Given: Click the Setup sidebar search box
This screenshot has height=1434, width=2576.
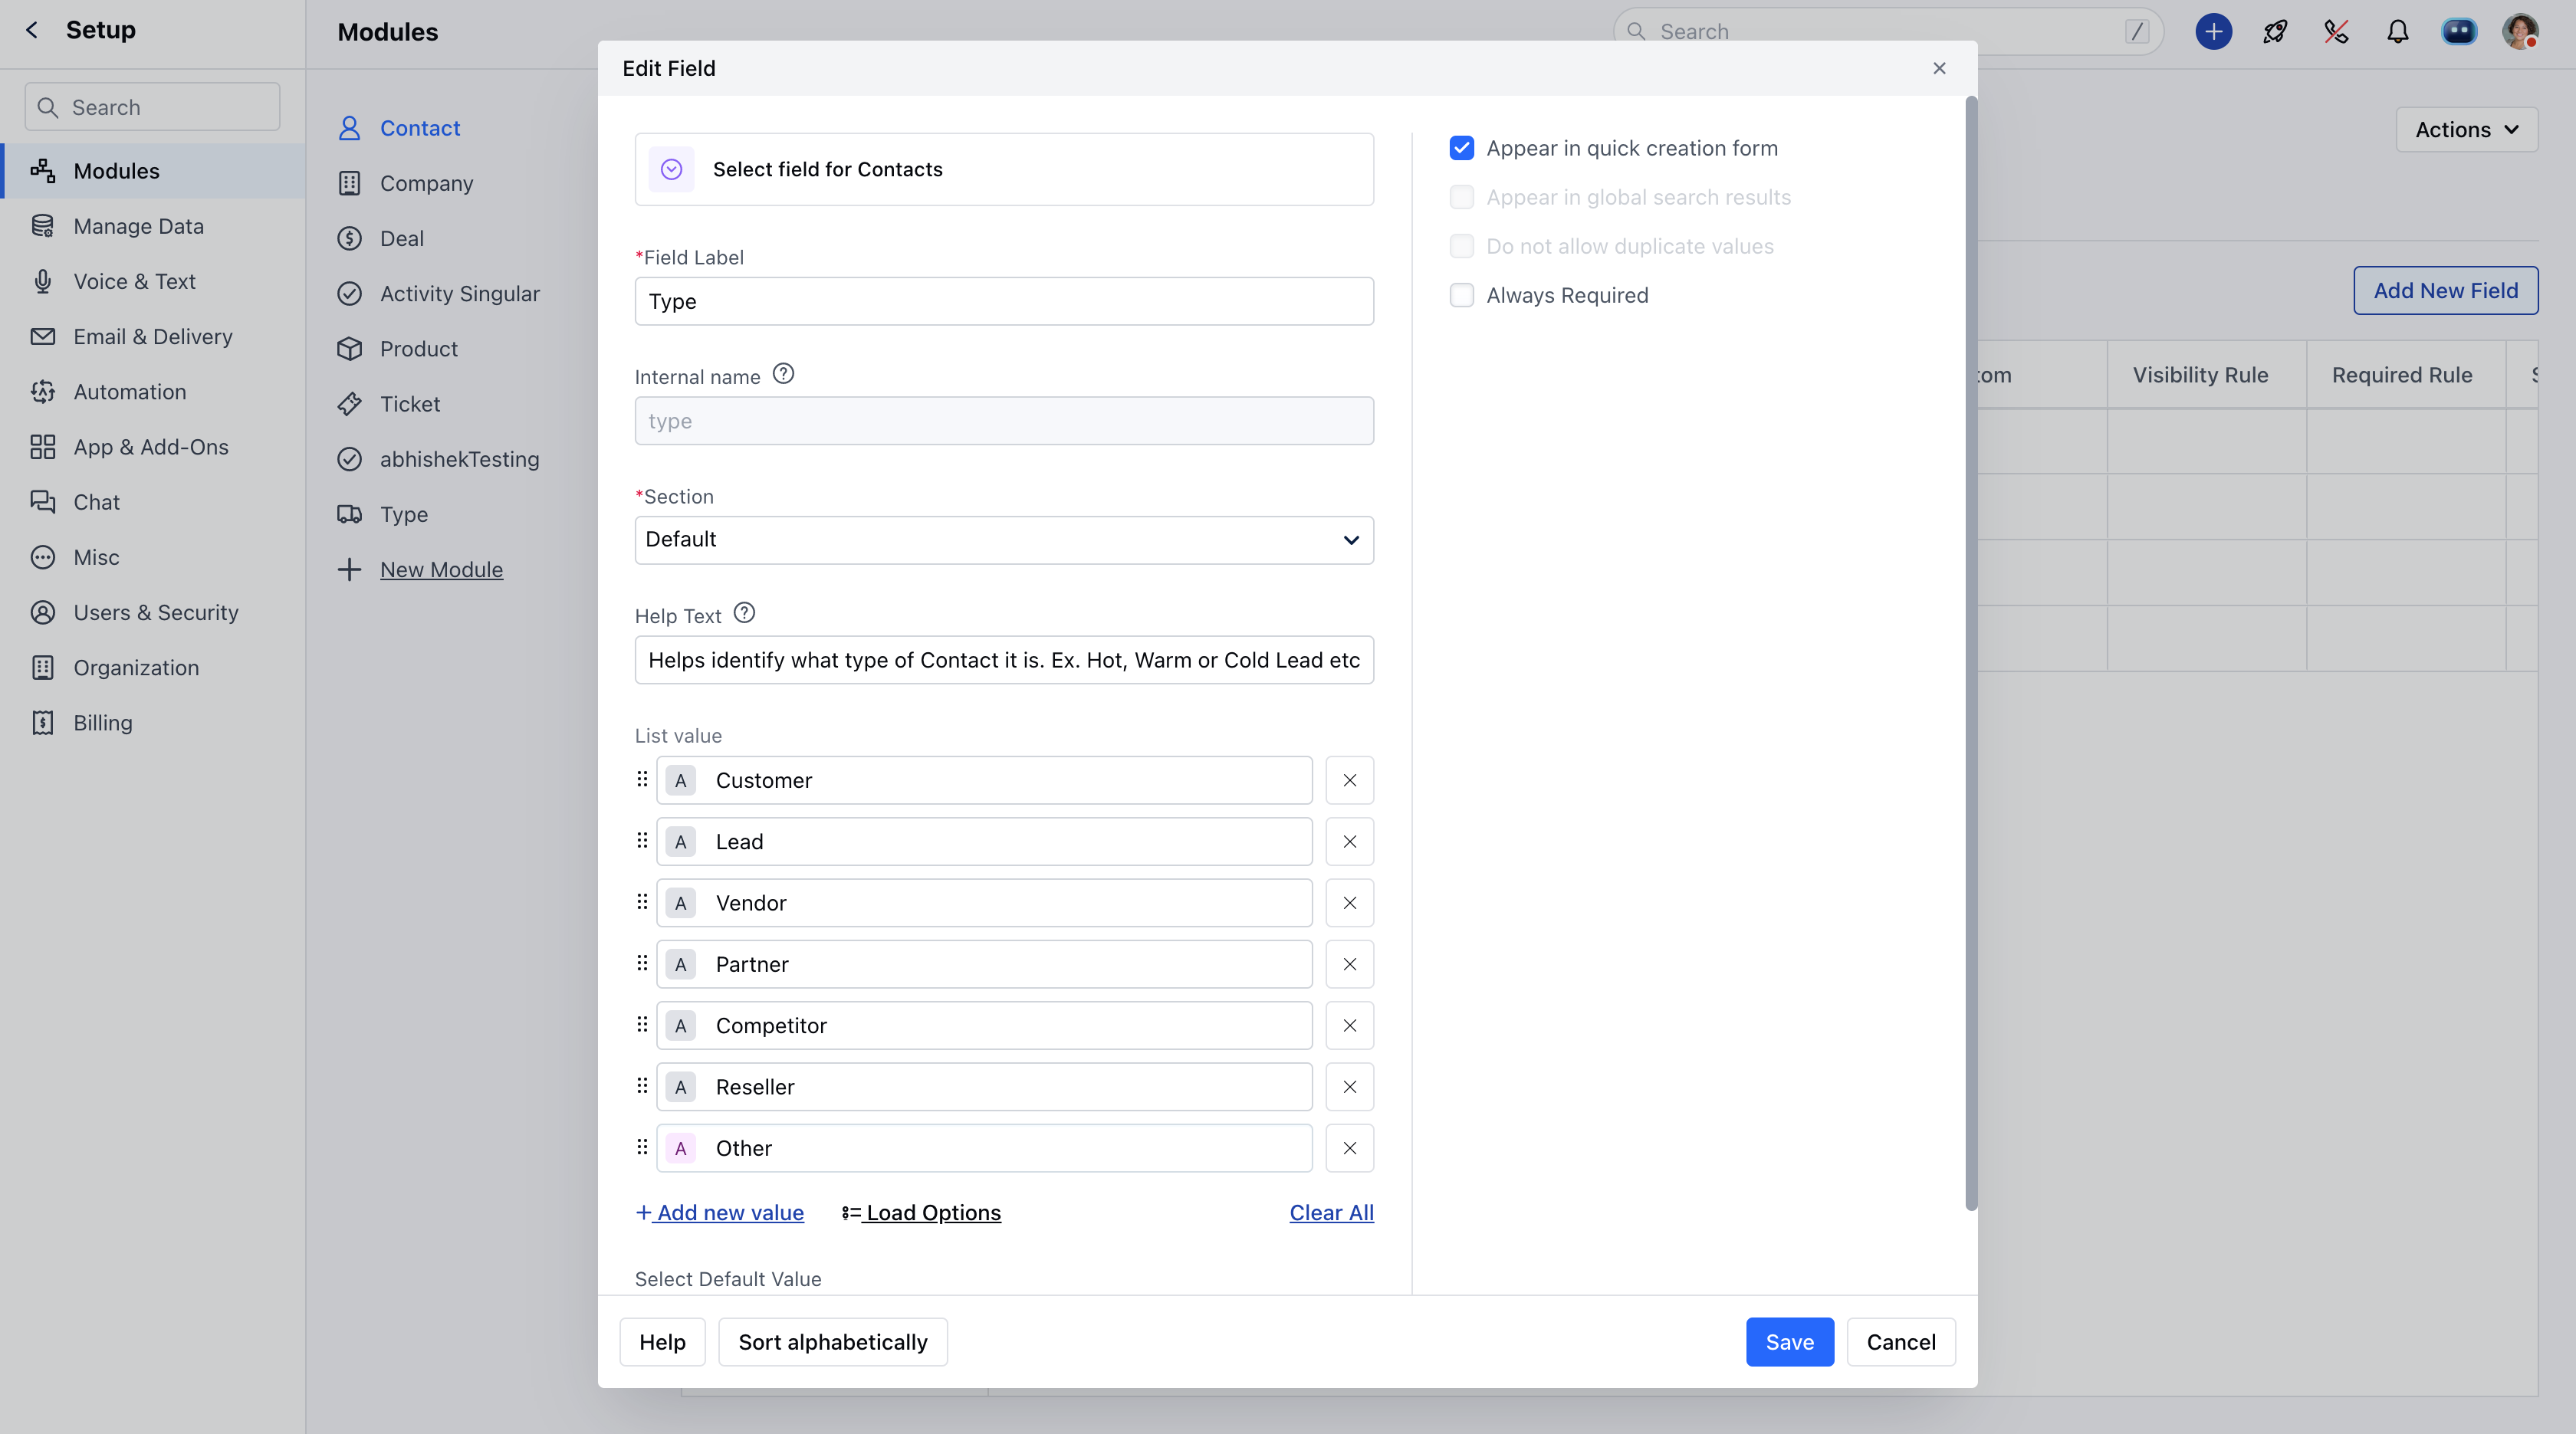Looking at the screenshot, I should [153, 107].
